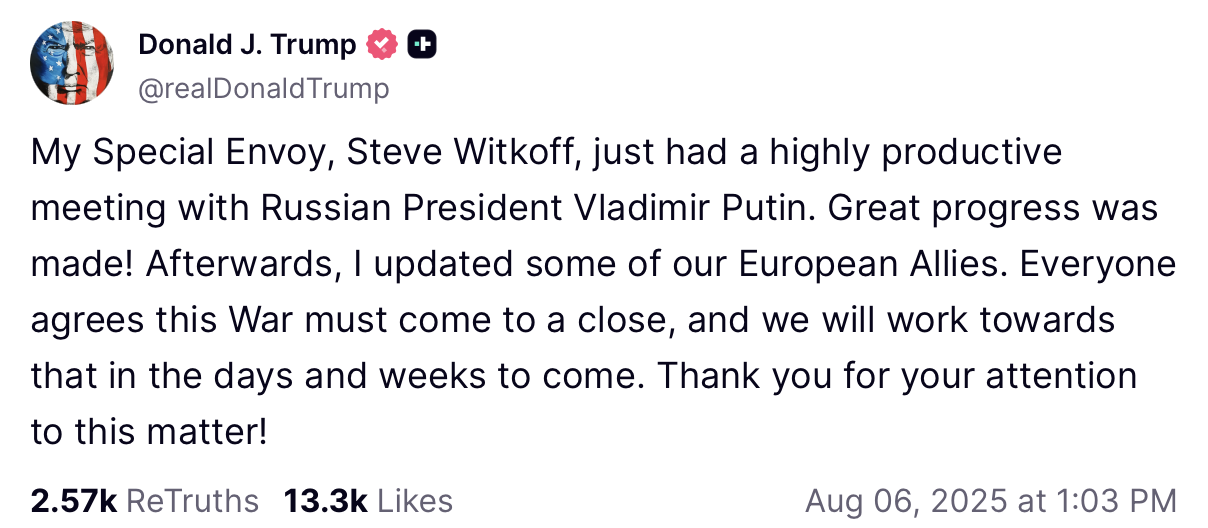Click 'to this matter!' final line
The image size is (1208, 528).
click(x=150, y=433)
